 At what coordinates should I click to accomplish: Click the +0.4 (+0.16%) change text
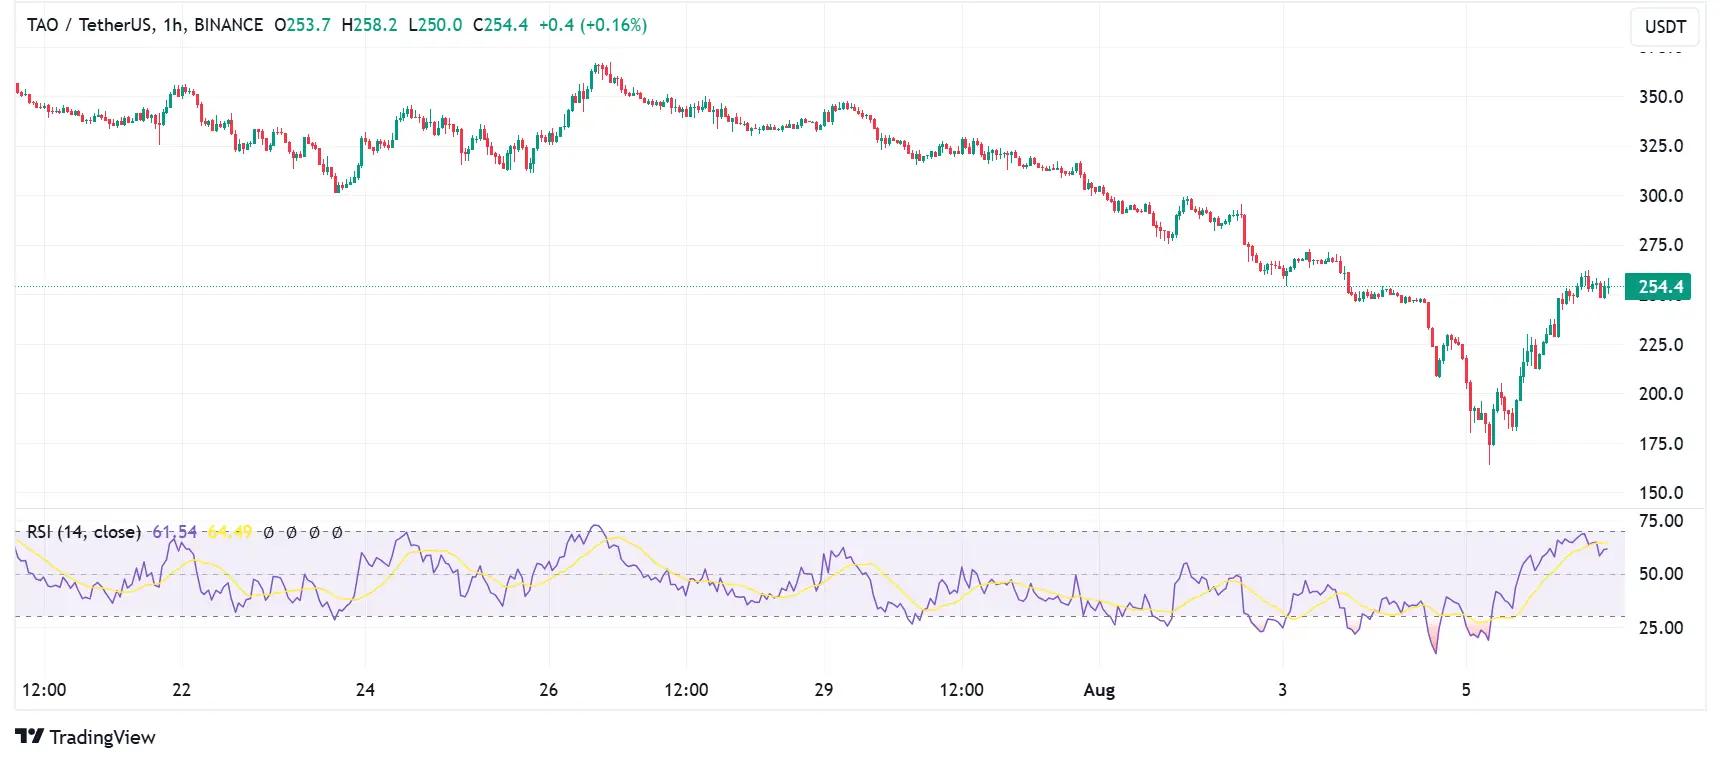point(593,25)
